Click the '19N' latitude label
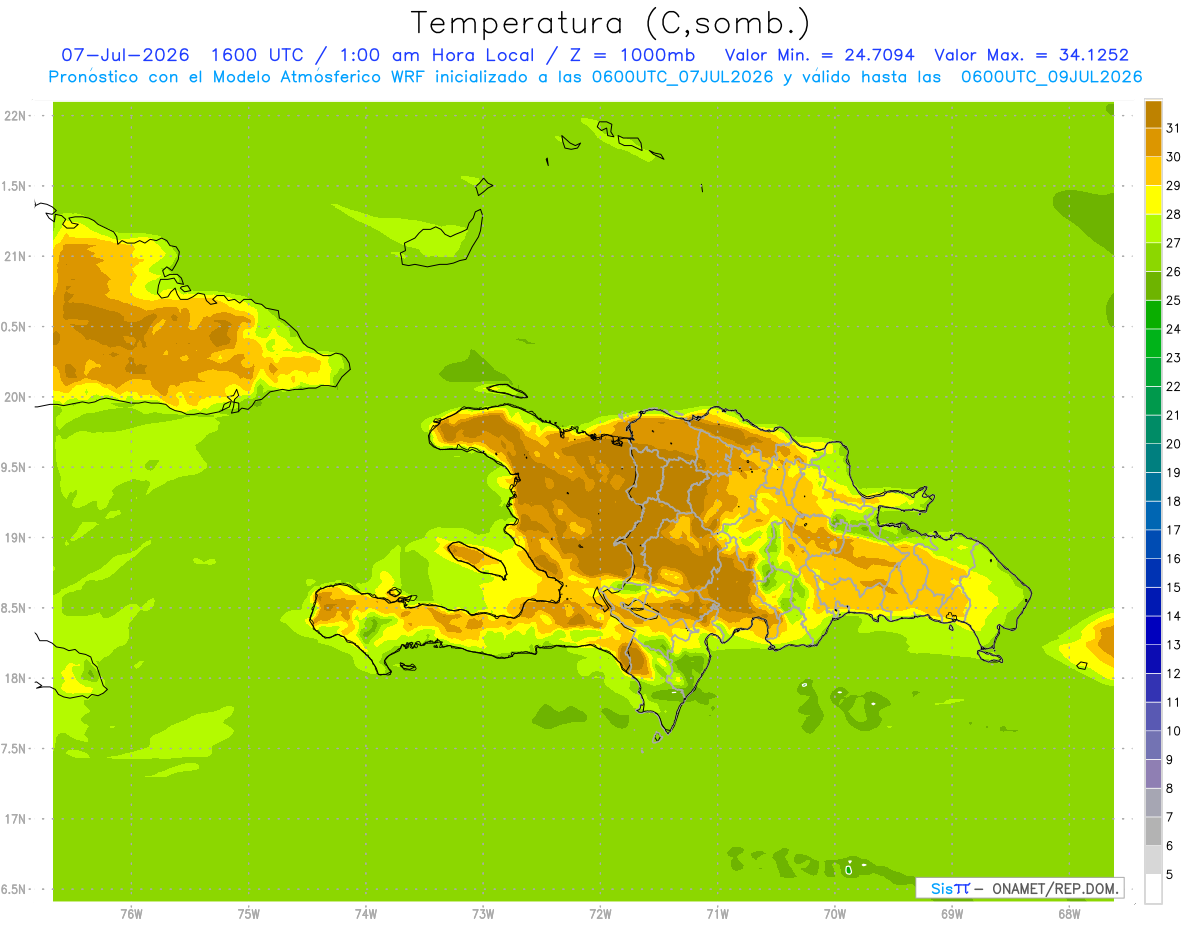Viewport: 1200px width, 927px height. tap(14, 538)
